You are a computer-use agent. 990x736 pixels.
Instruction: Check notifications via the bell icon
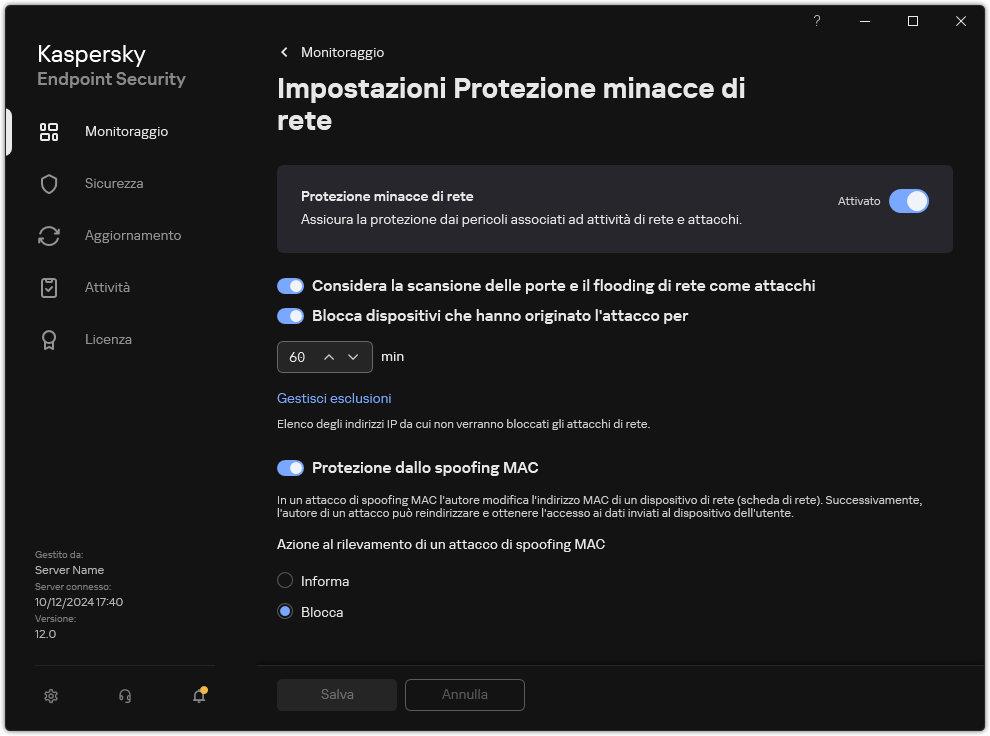click(197, 695)
